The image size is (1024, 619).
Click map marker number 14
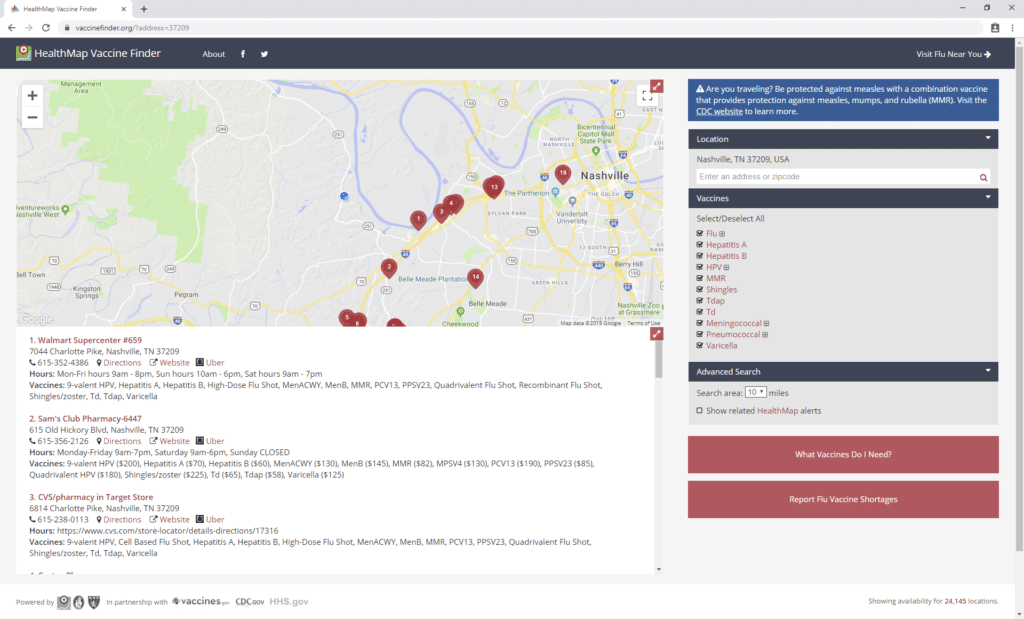click(475, 278)
